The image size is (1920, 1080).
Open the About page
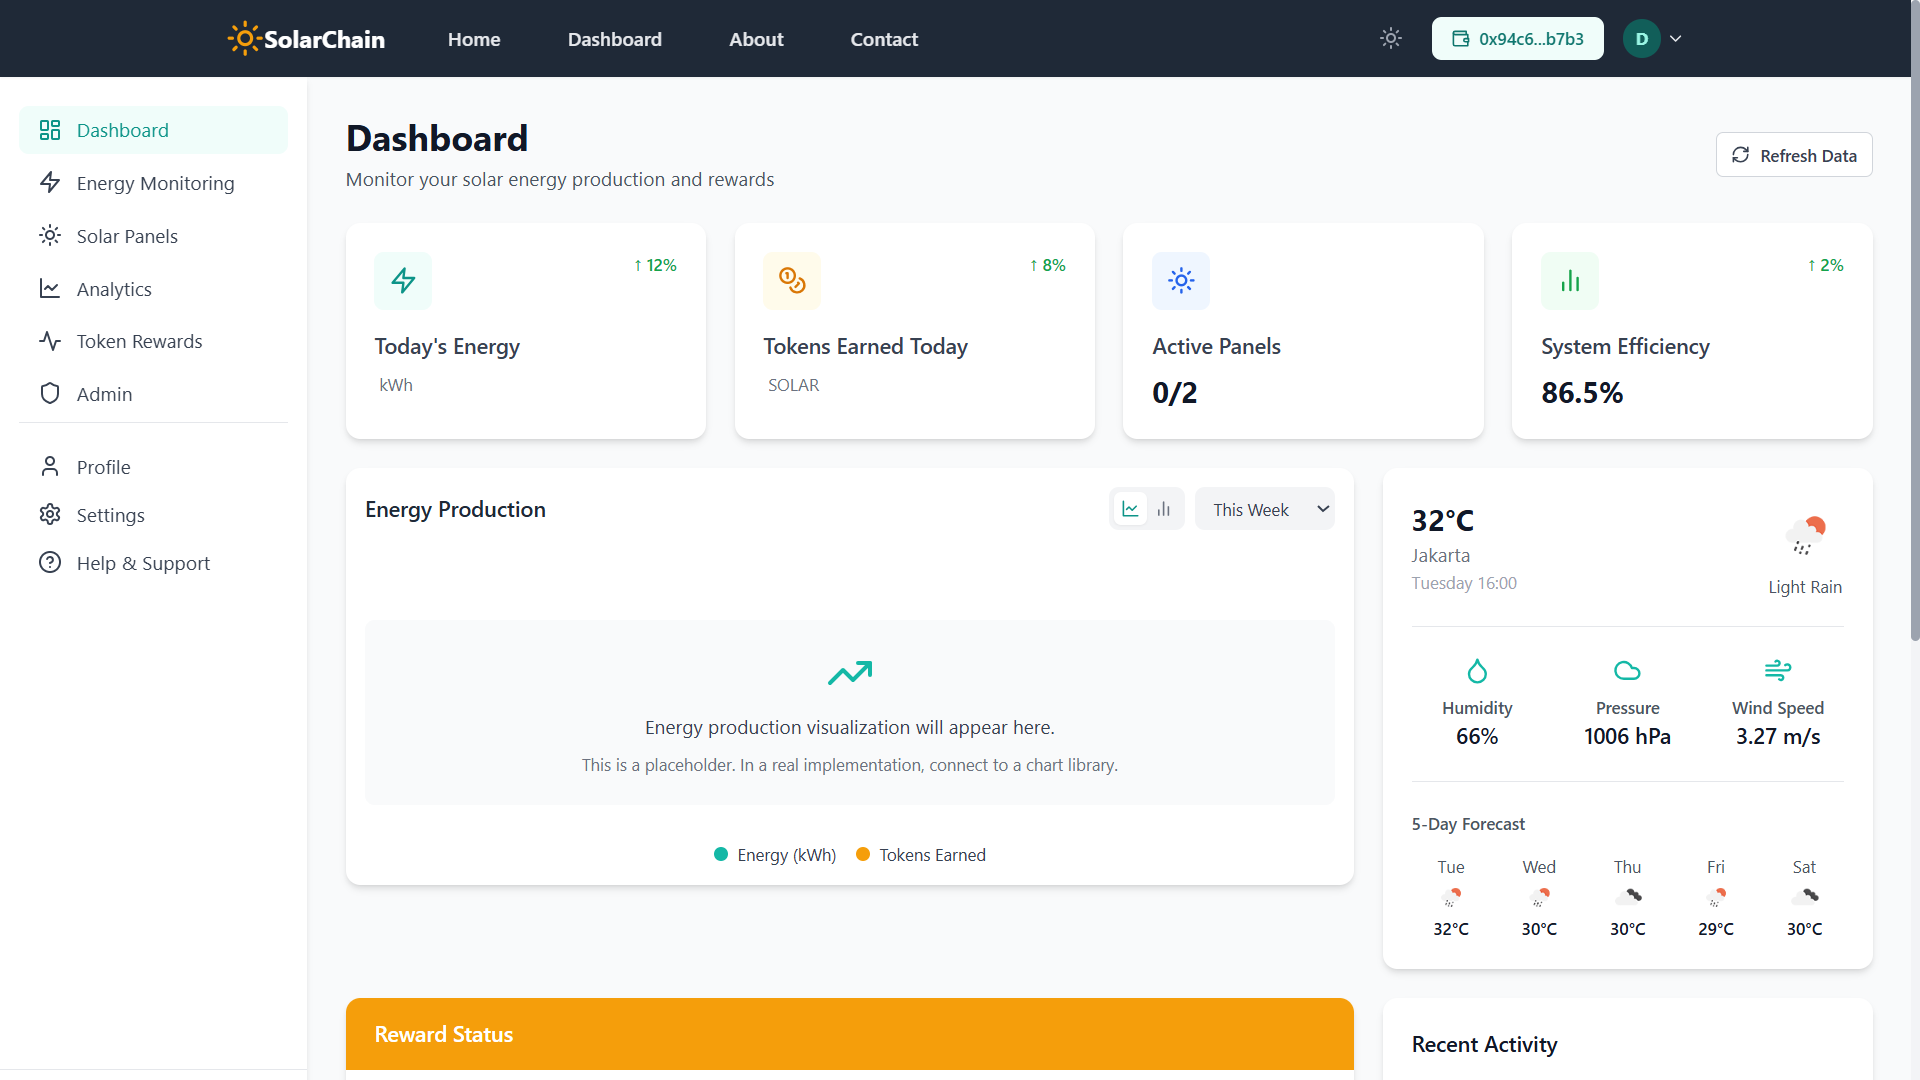pos(756,39)
